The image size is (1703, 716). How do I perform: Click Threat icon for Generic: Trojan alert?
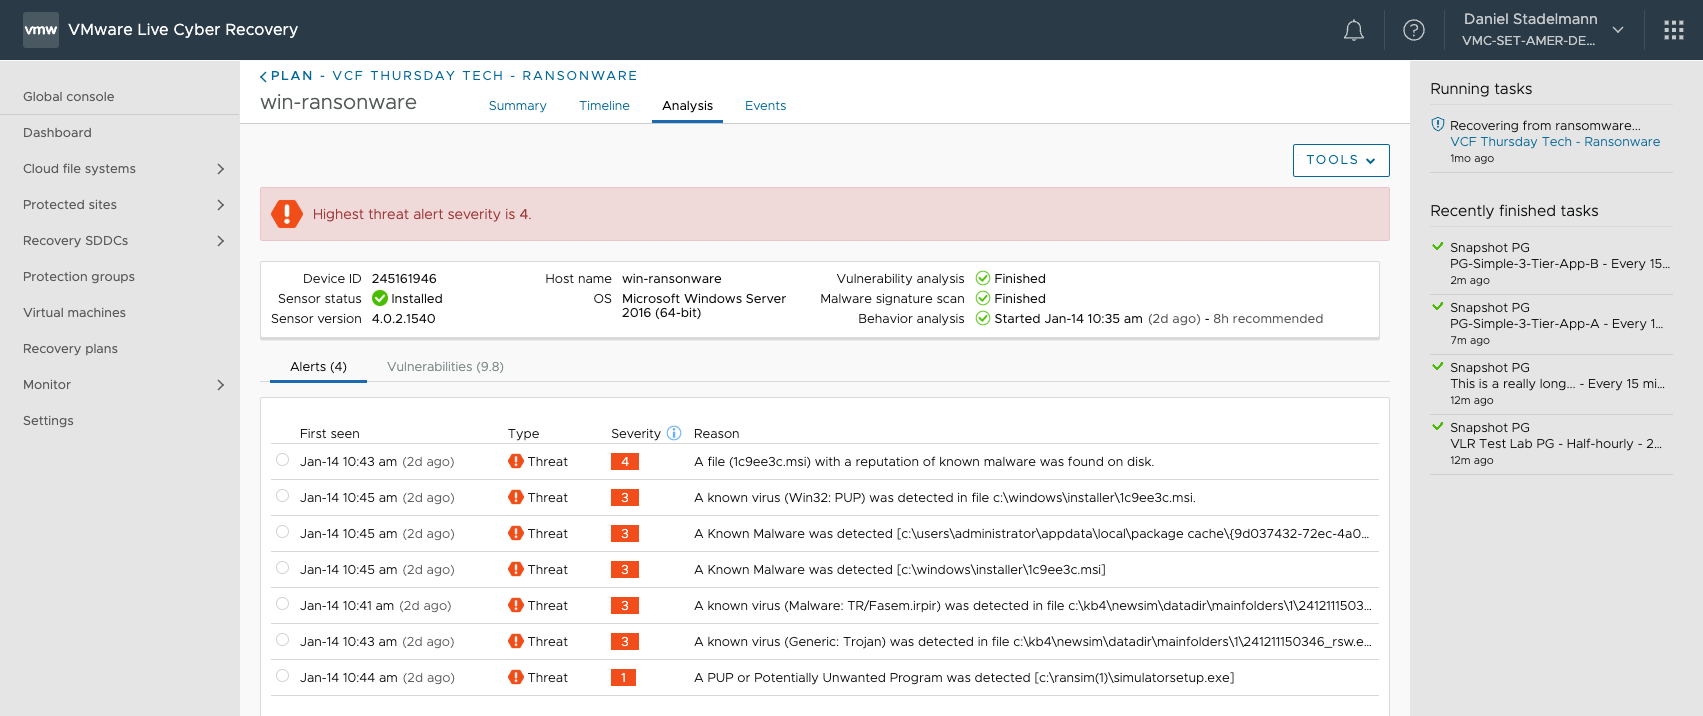coord(516,641)
